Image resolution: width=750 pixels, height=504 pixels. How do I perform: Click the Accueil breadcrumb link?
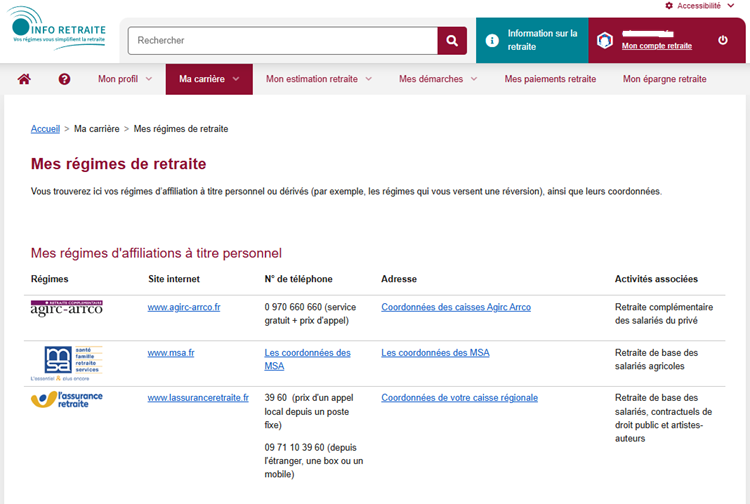pos(45,129)
